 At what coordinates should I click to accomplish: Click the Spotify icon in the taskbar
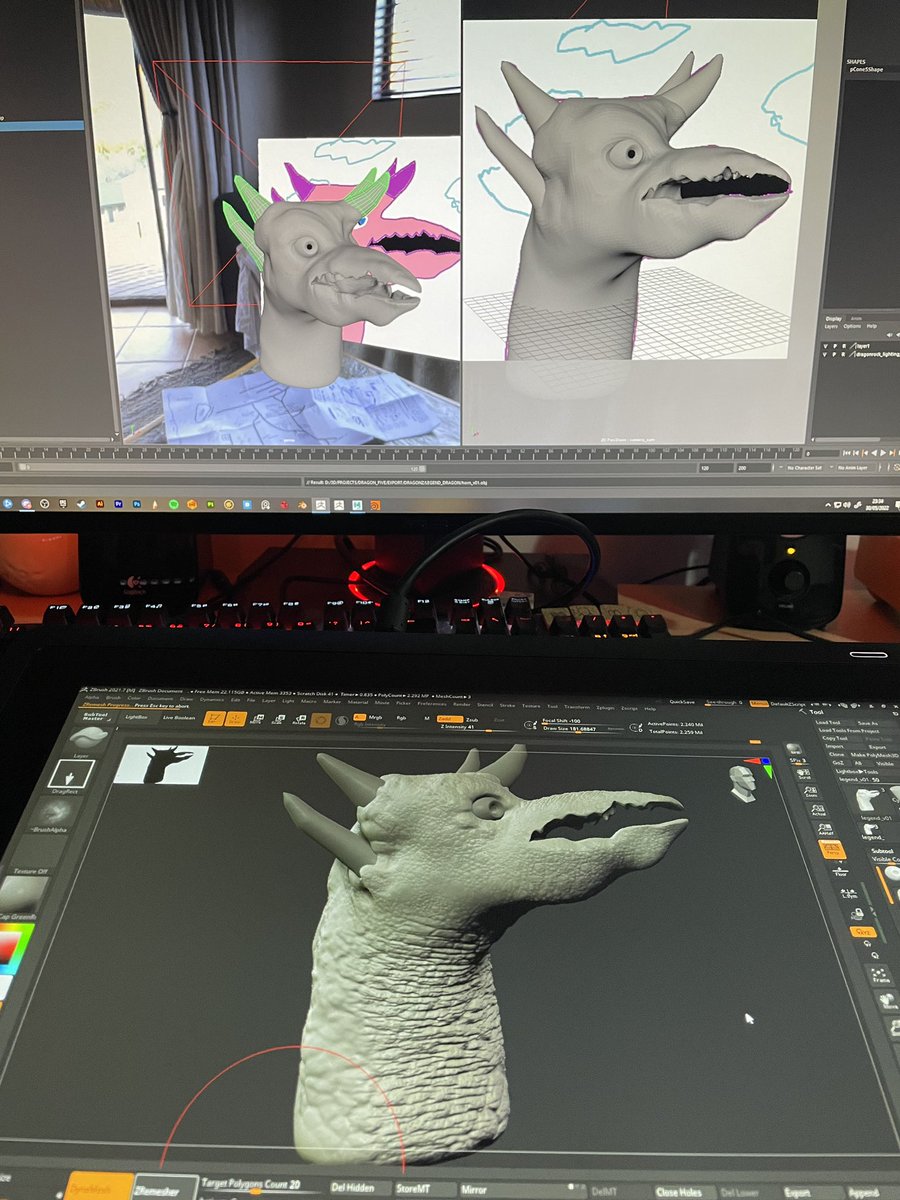[x=173, y=503]
